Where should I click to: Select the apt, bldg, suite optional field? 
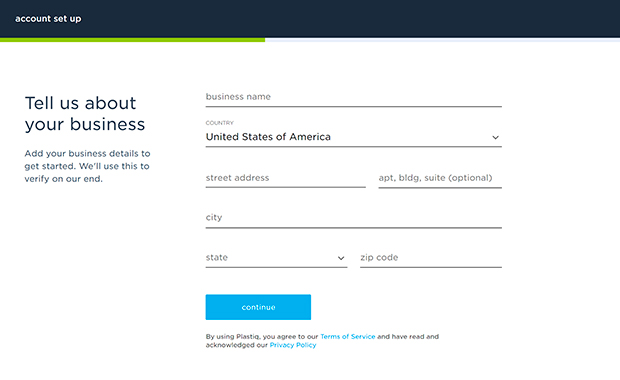coord(440,178)
